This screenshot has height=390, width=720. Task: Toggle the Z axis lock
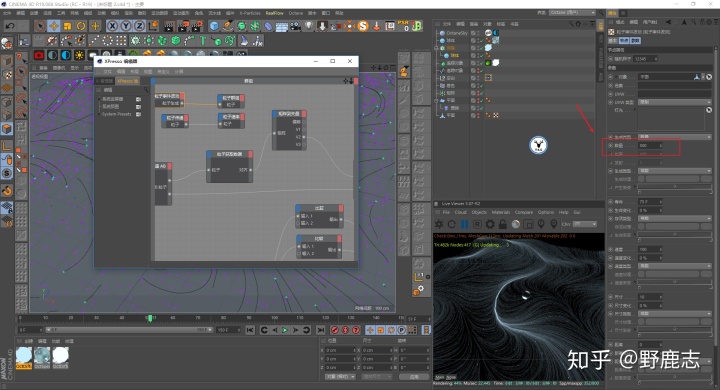(x=139, y=26)
